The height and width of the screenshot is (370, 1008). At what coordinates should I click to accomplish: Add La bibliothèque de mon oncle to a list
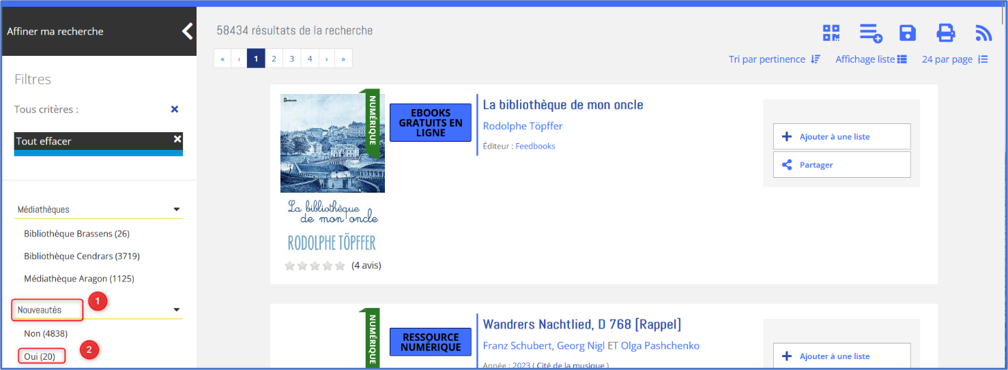pos(842,136)
